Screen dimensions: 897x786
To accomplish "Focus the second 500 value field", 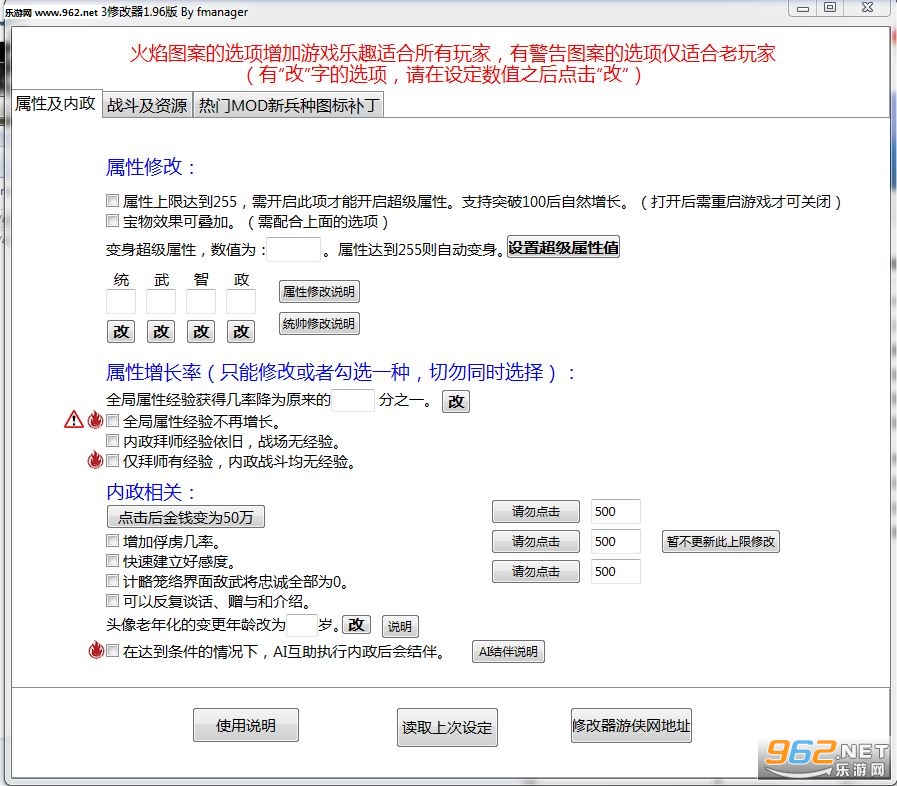I will point(616,541).
